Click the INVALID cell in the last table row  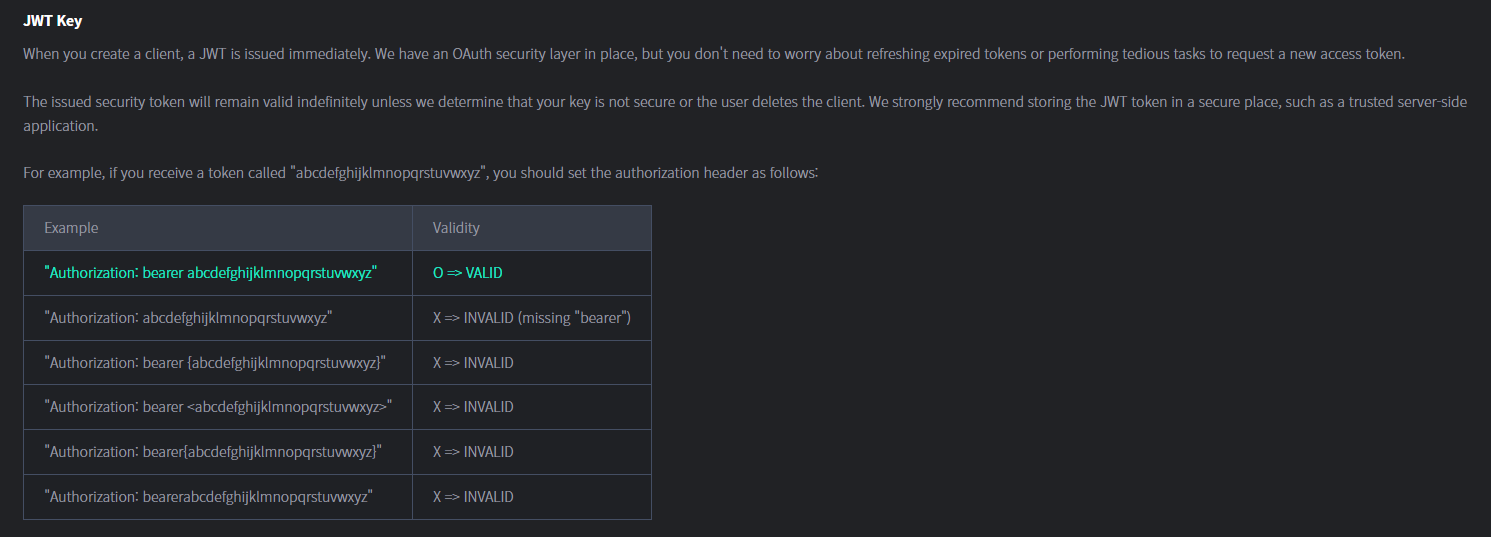(x=473, y=497)
